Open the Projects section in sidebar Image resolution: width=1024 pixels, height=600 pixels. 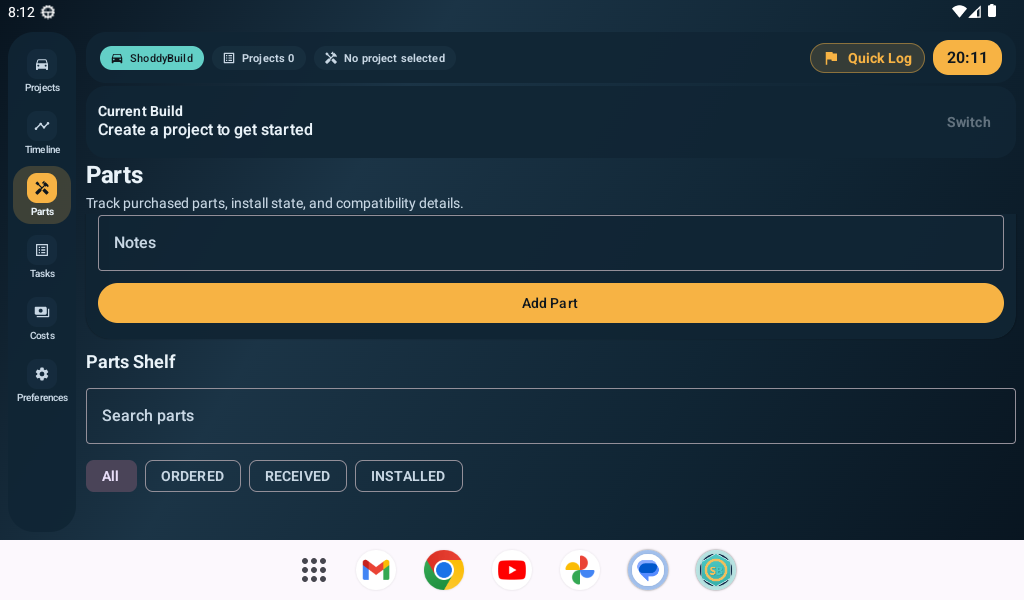pos(42,72)
